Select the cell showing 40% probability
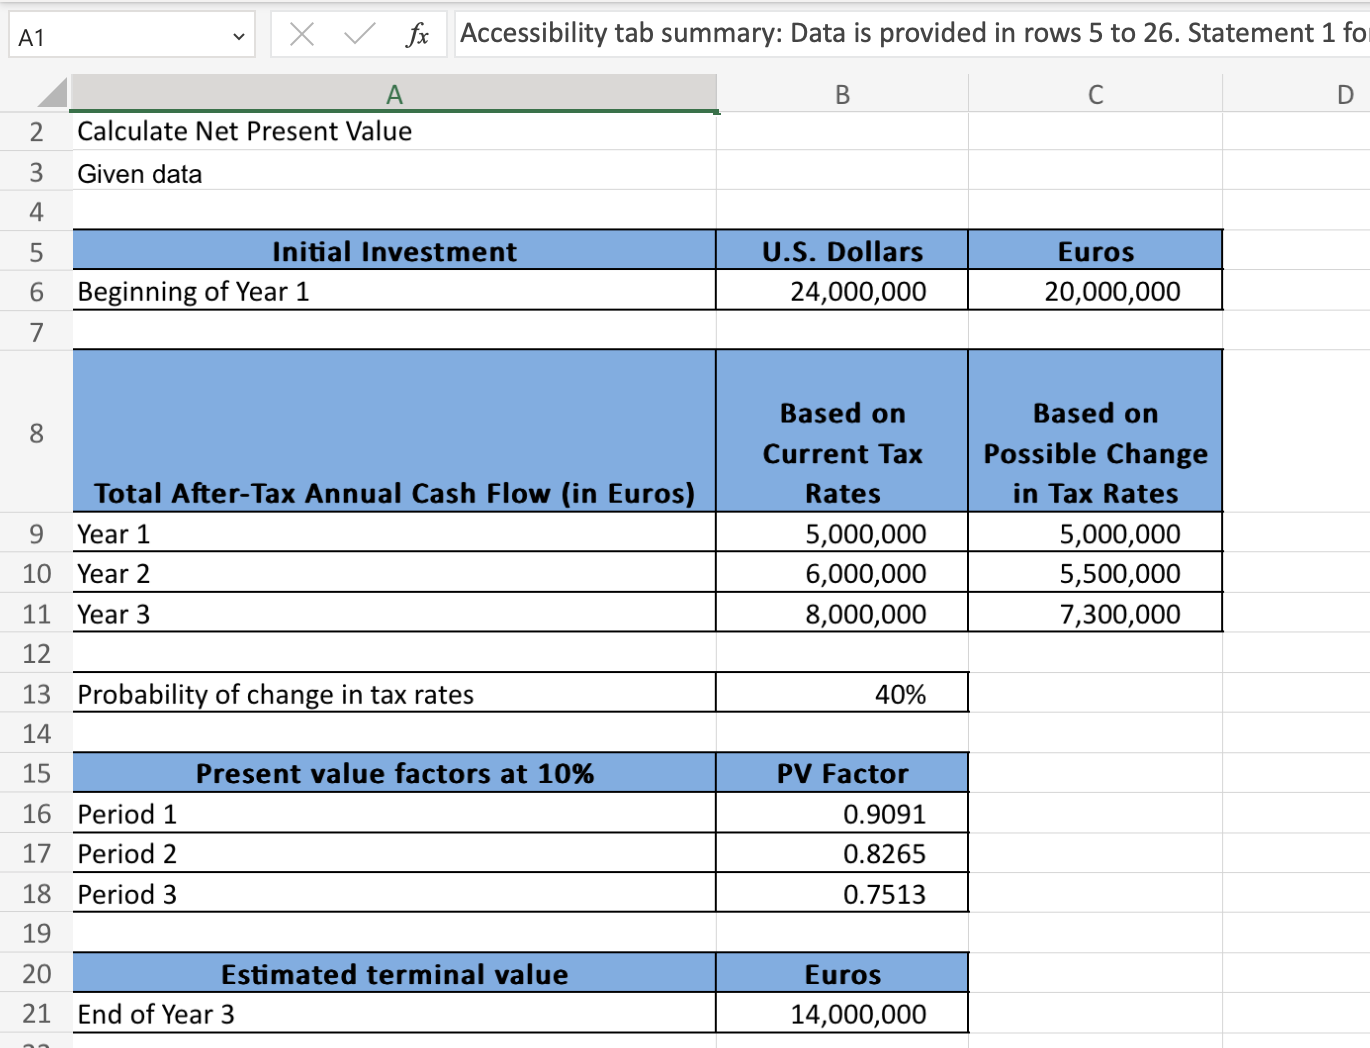Viewport: 1370px width, 1048px height. coord(842,693)
